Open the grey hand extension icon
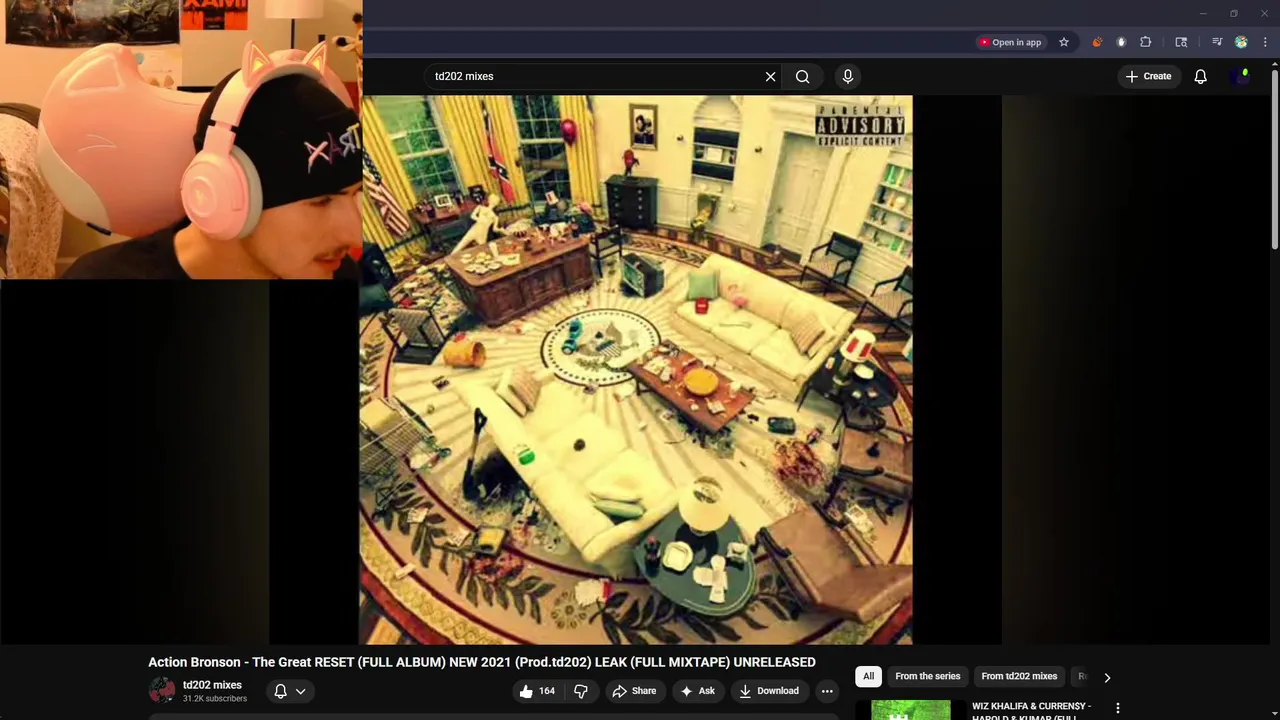This screenshot has width=1280, height=720. pyautogui.click(x=1121, y=42)
